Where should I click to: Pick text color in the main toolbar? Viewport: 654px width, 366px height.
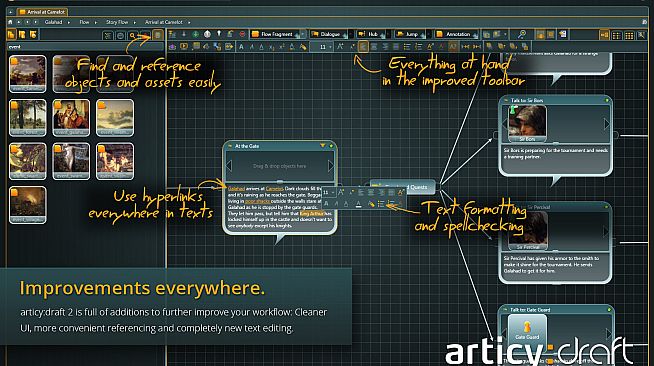tap(292, 47)
